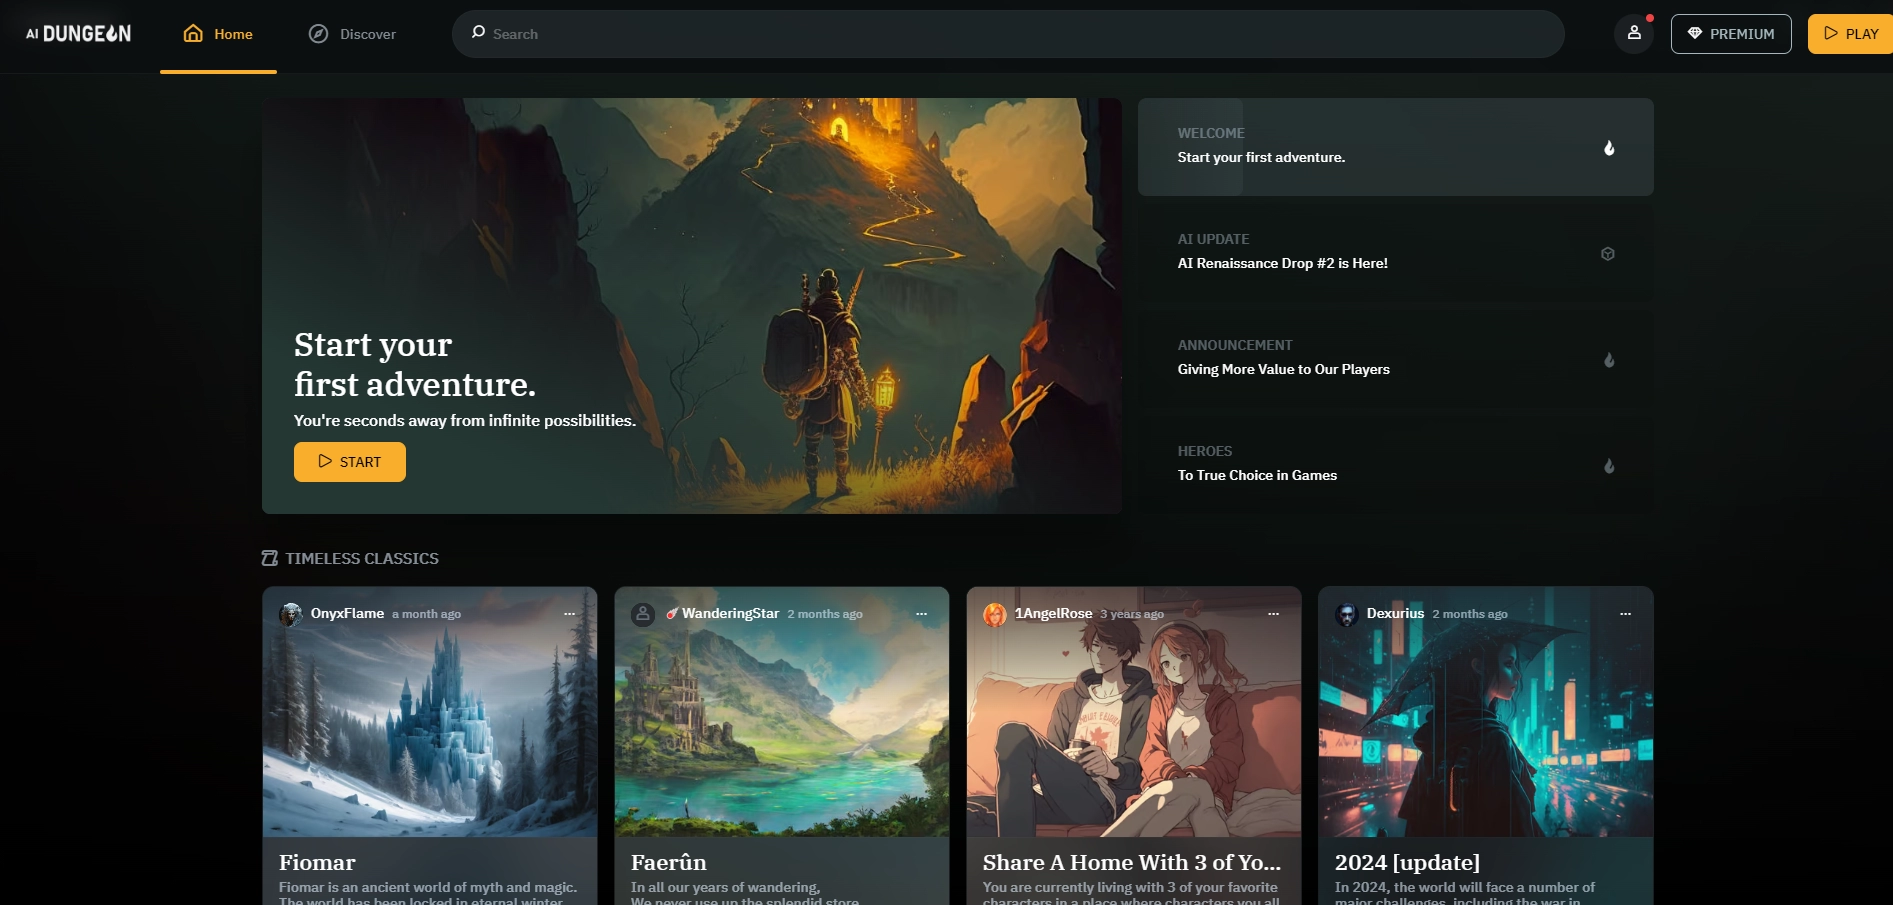1893x905 pixels.
Task: Expand options on Share A Home card
Action: (1273, 614)
